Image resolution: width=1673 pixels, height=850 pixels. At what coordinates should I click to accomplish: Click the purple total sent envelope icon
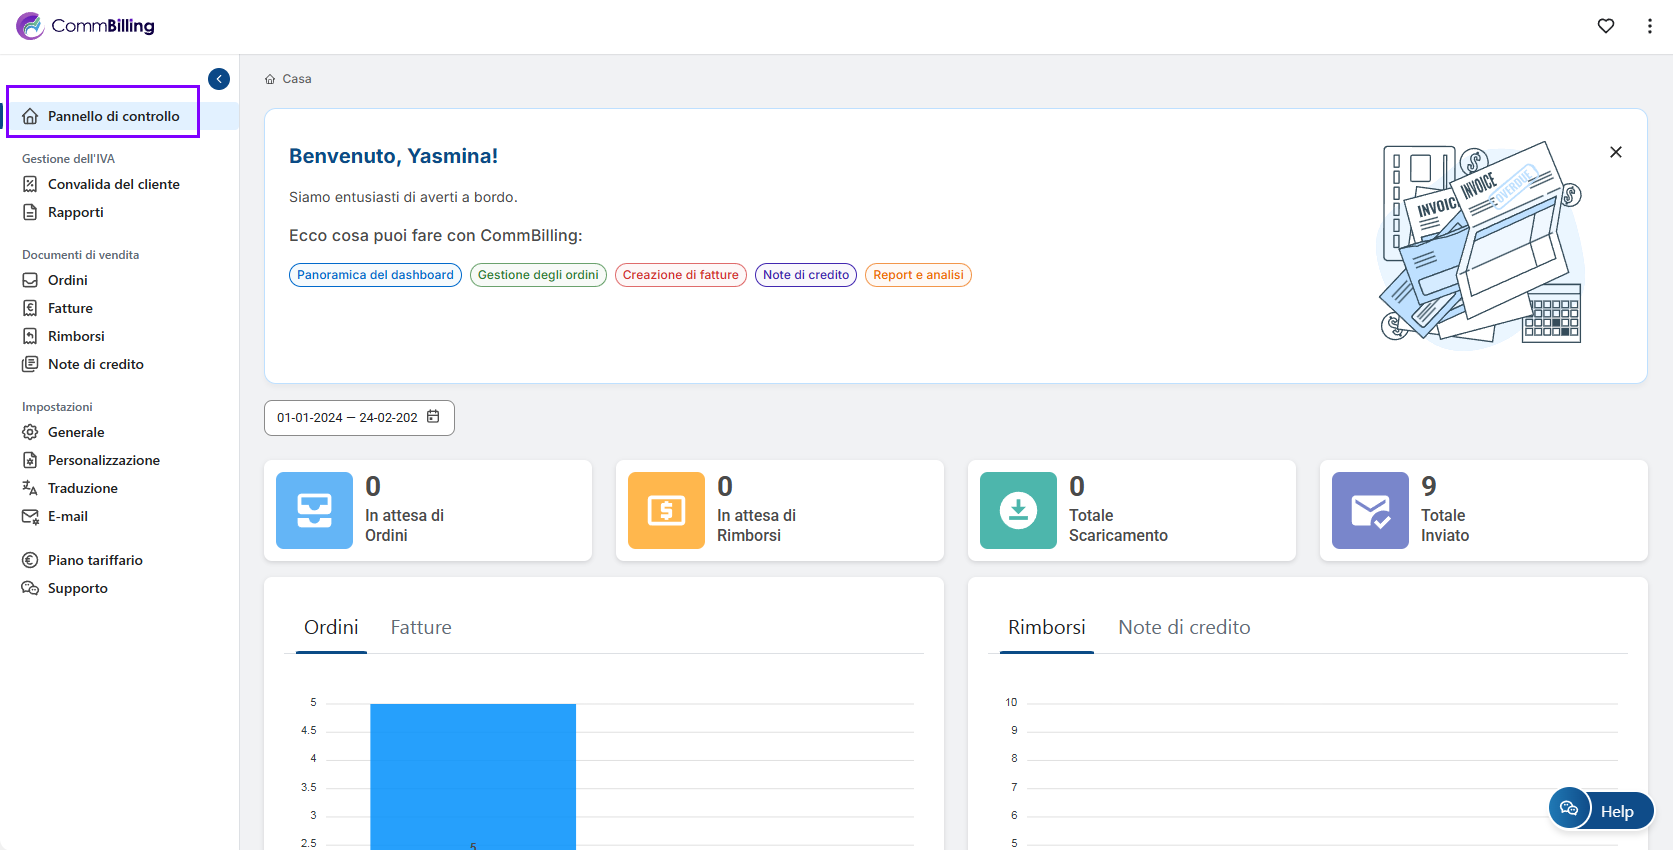click(x=1370, y=510)
